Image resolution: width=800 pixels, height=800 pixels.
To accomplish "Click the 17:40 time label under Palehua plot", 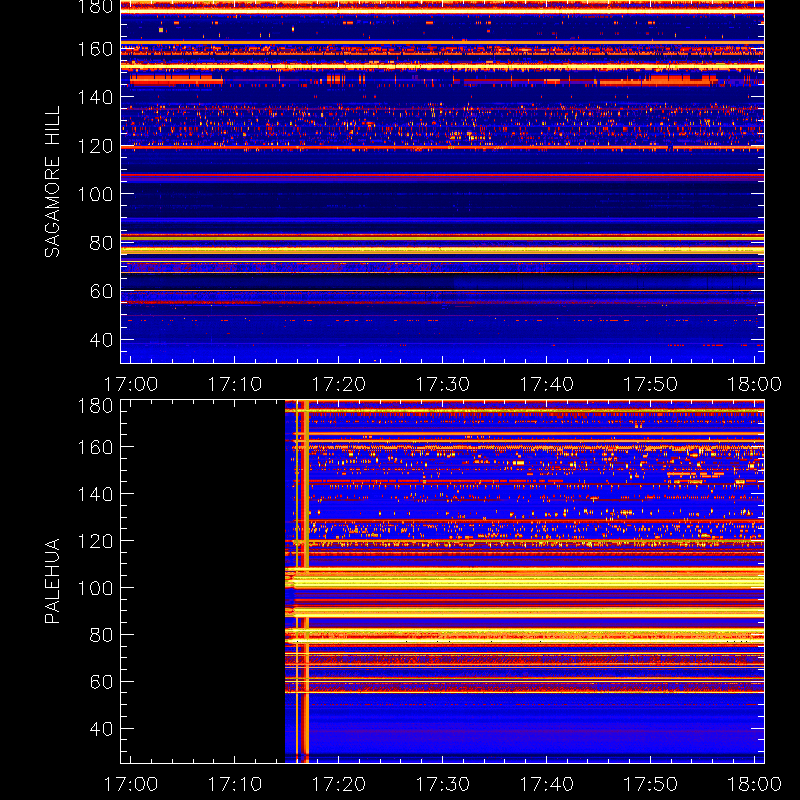I will pos(547,784).
